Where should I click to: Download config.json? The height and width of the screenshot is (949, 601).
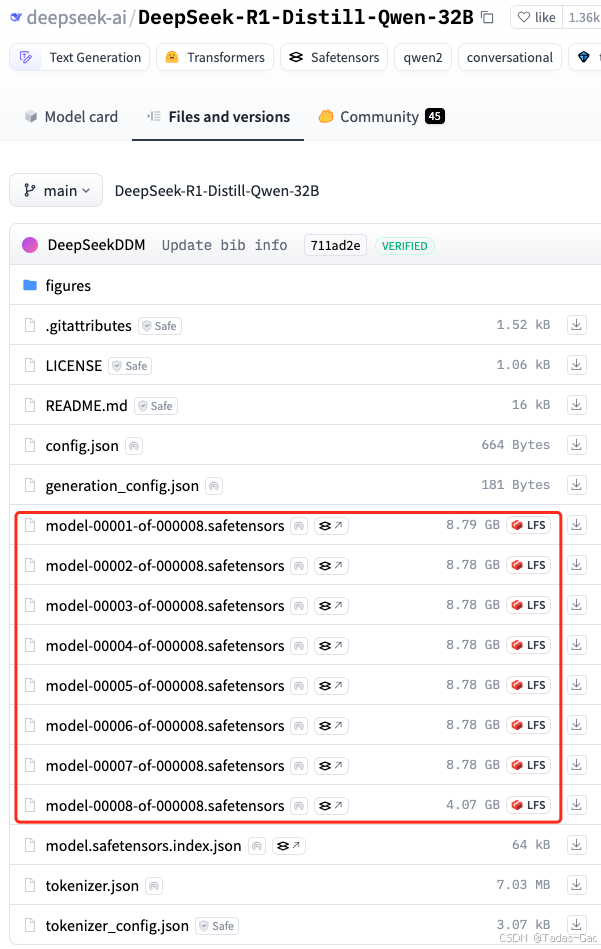[x=577, y=445]
